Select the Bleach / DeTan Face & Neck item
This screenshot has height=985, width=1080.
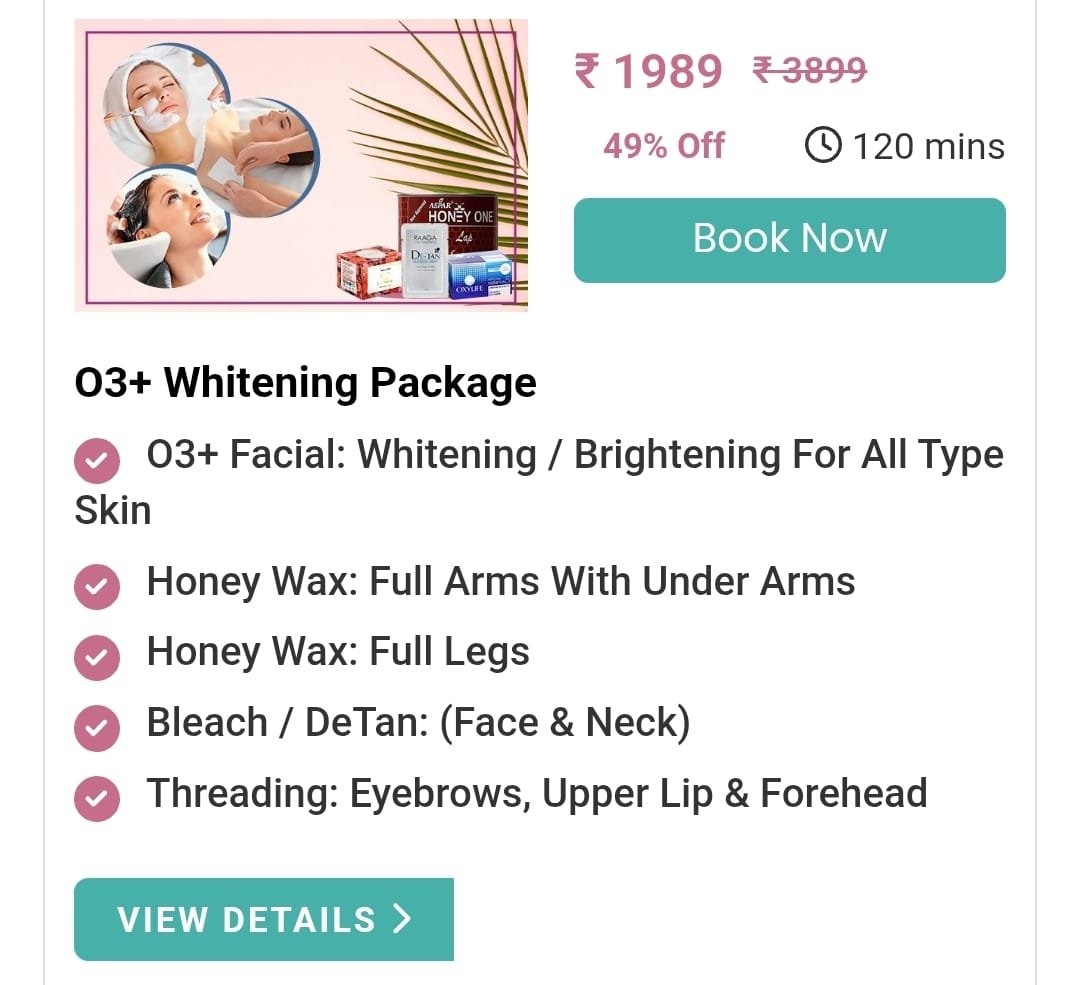coord(418,723)
